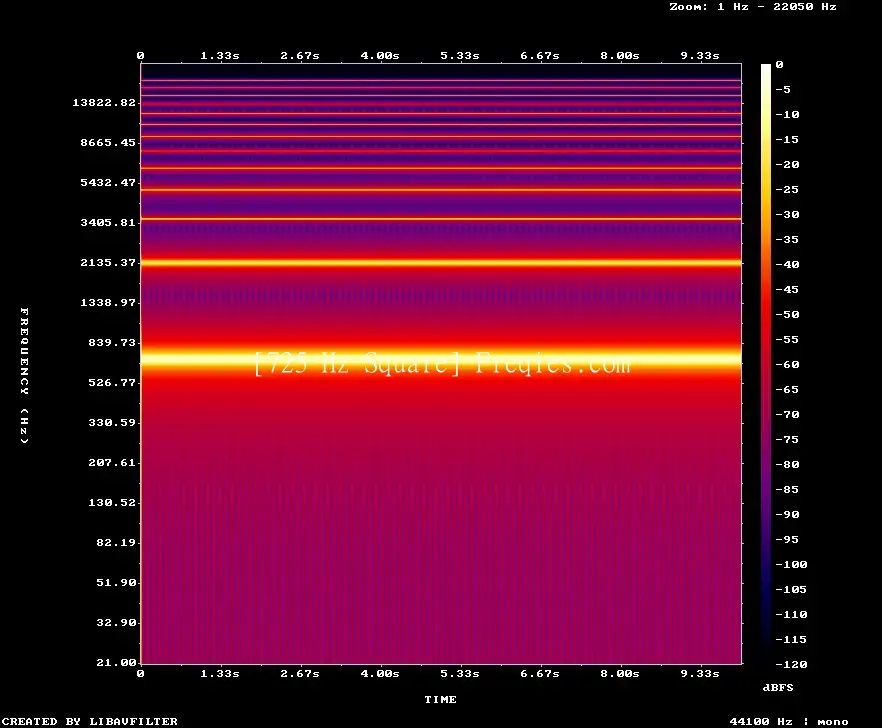Click the -90 dBFS colorbar label
Screen dimensions: 882x728
tap(787, 514)
